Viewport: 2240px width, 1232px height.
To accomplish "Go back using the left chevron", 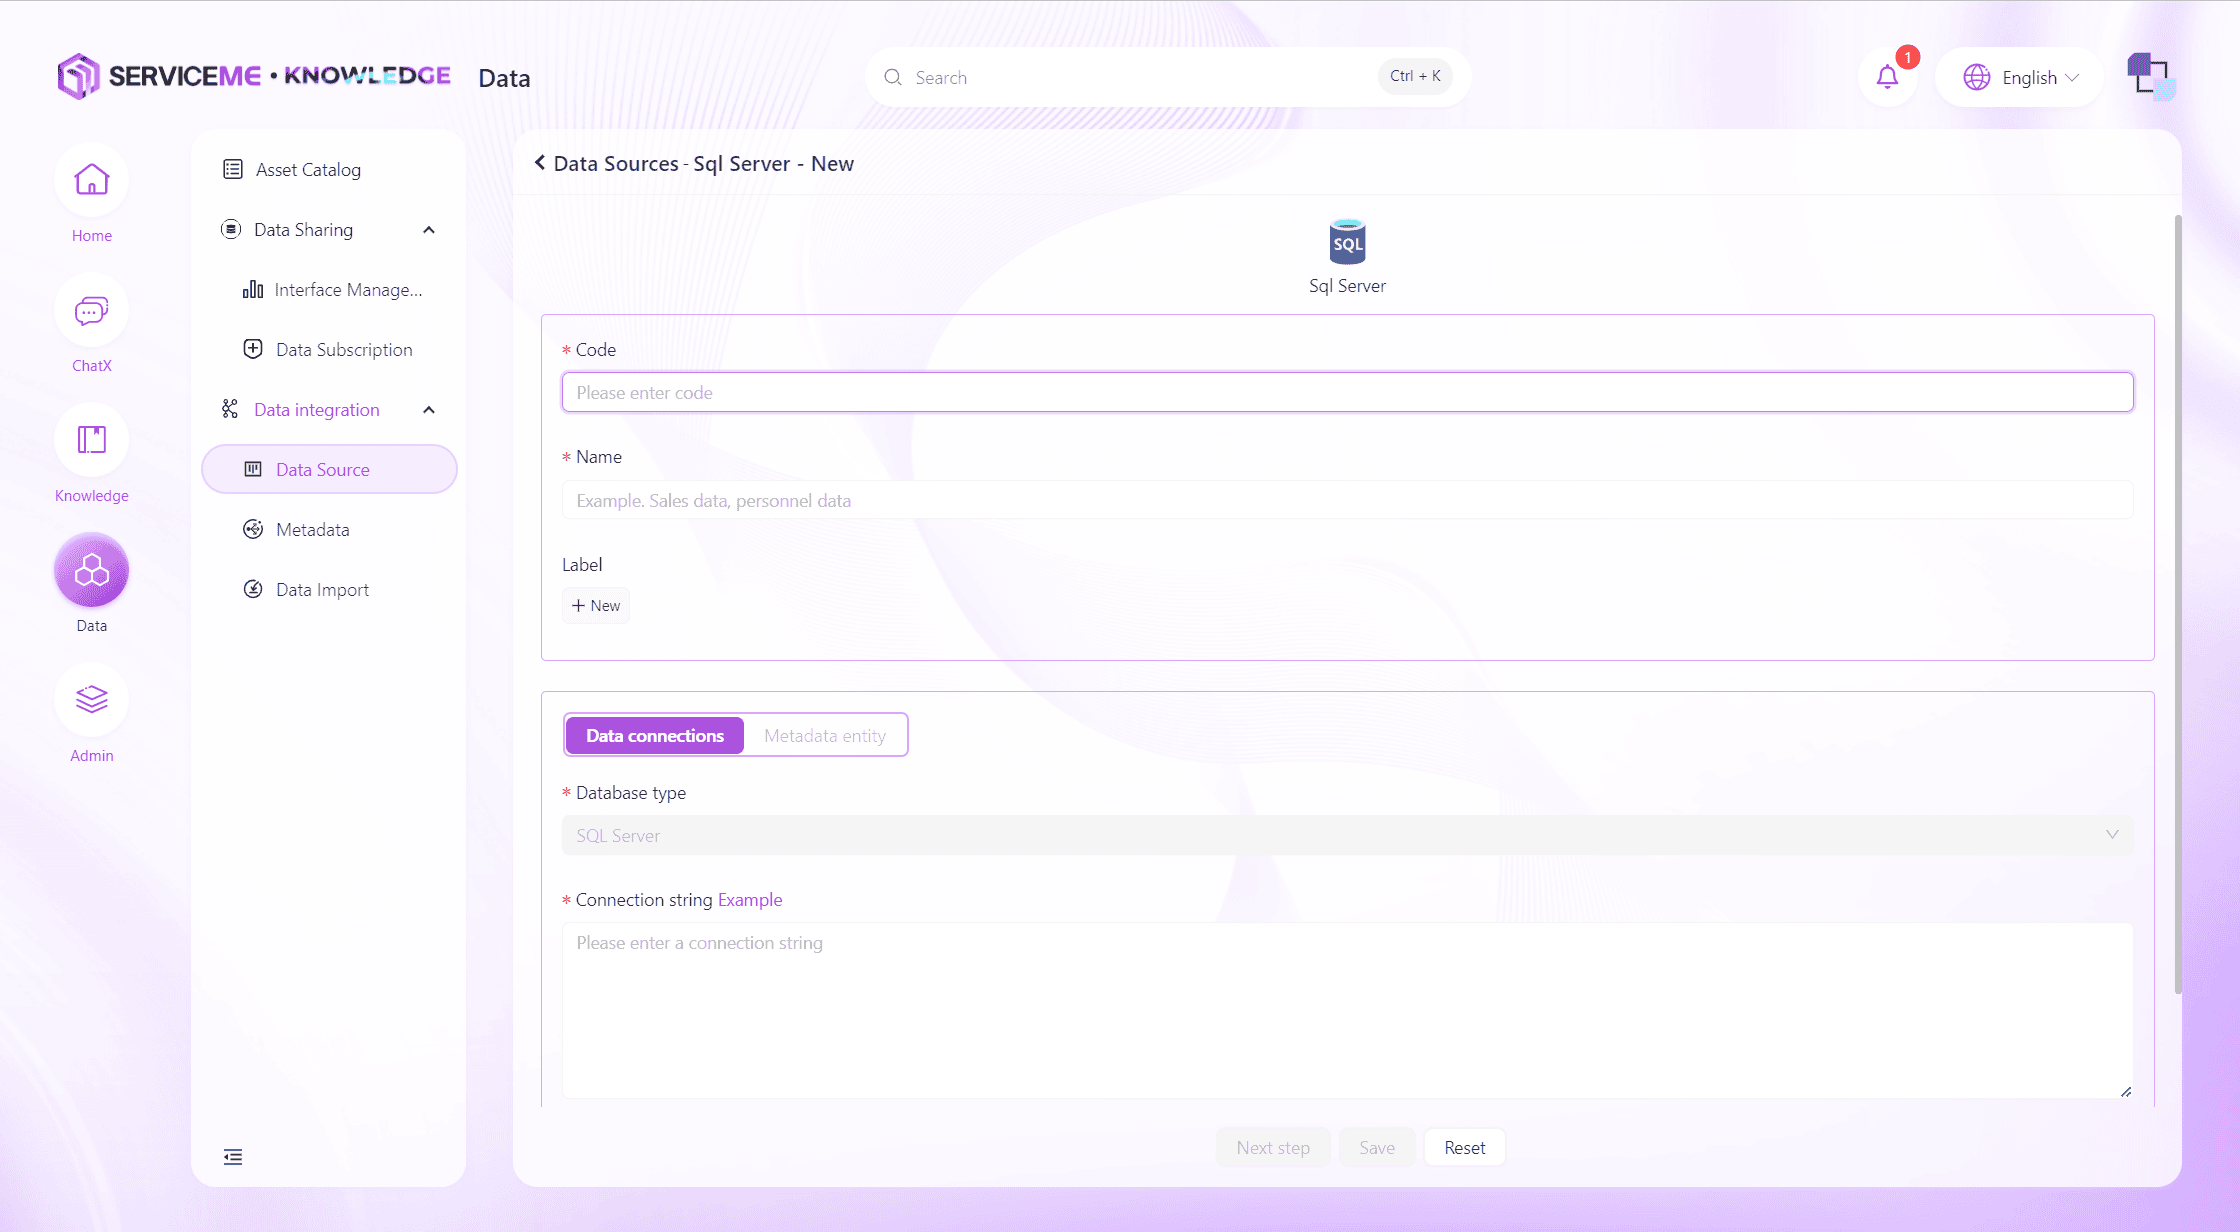I will (540, 162).
